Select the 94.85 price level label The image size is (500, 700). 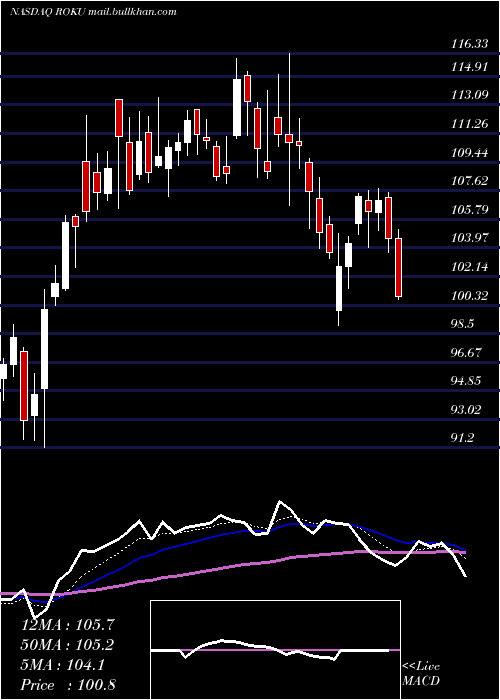466,381
